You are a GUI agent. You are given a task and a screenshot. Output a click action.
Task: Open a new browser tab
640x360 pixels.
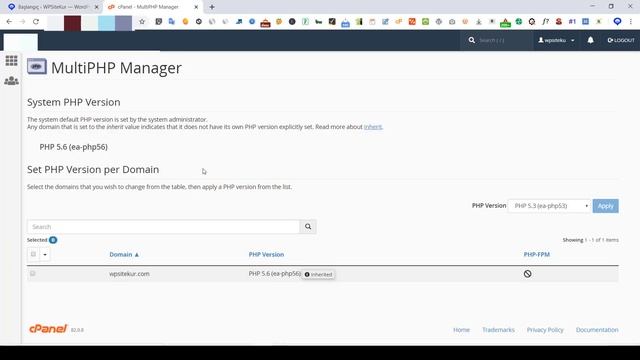[212, 7]
